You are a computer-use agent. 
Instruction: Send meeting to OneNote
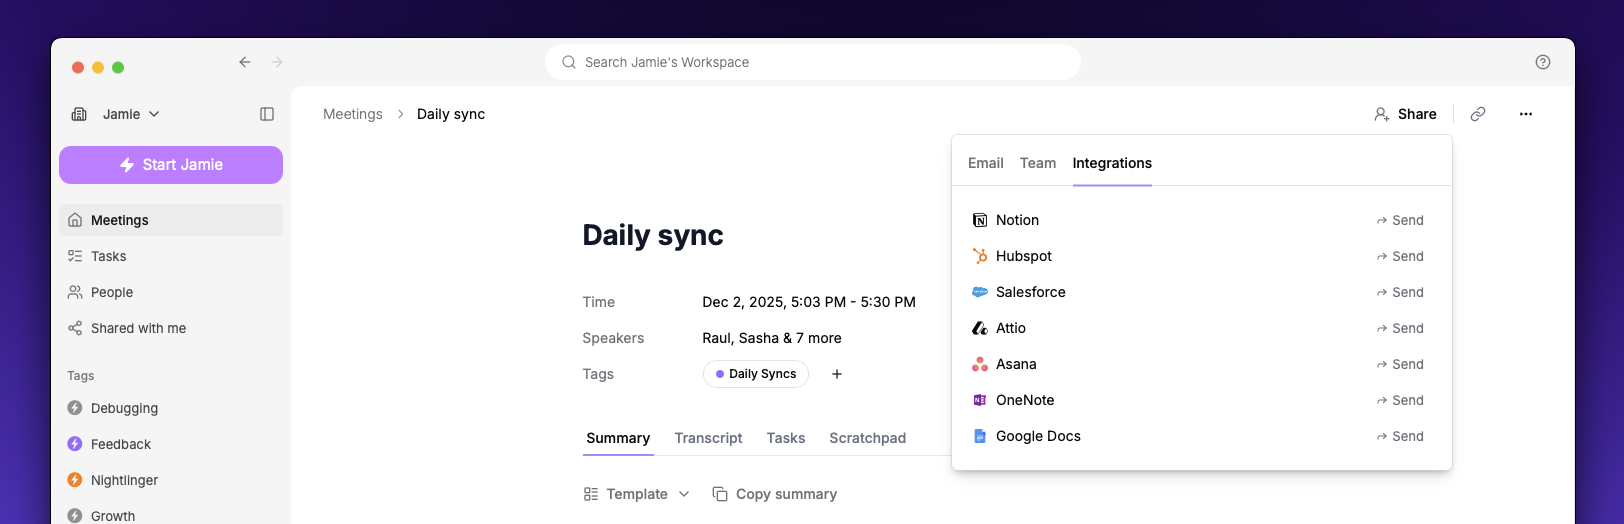1400,400
